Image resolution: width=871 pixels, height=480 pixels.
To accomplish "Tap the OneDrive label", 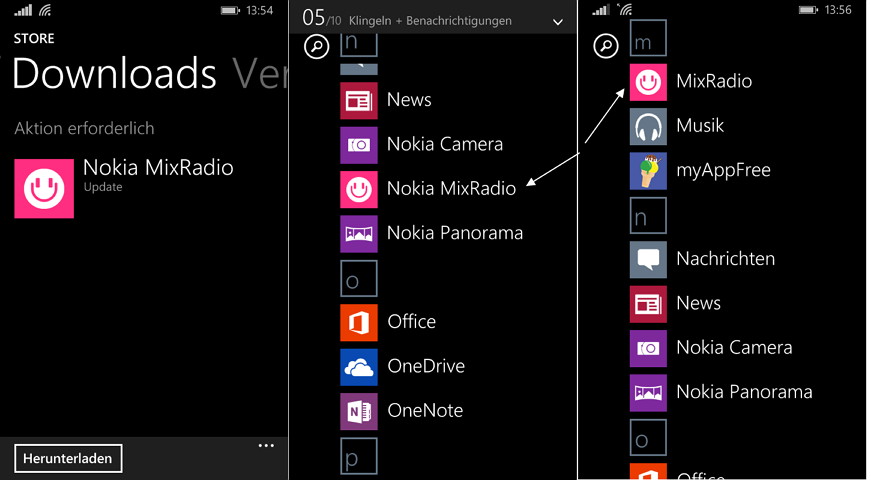I will [426, 366].
